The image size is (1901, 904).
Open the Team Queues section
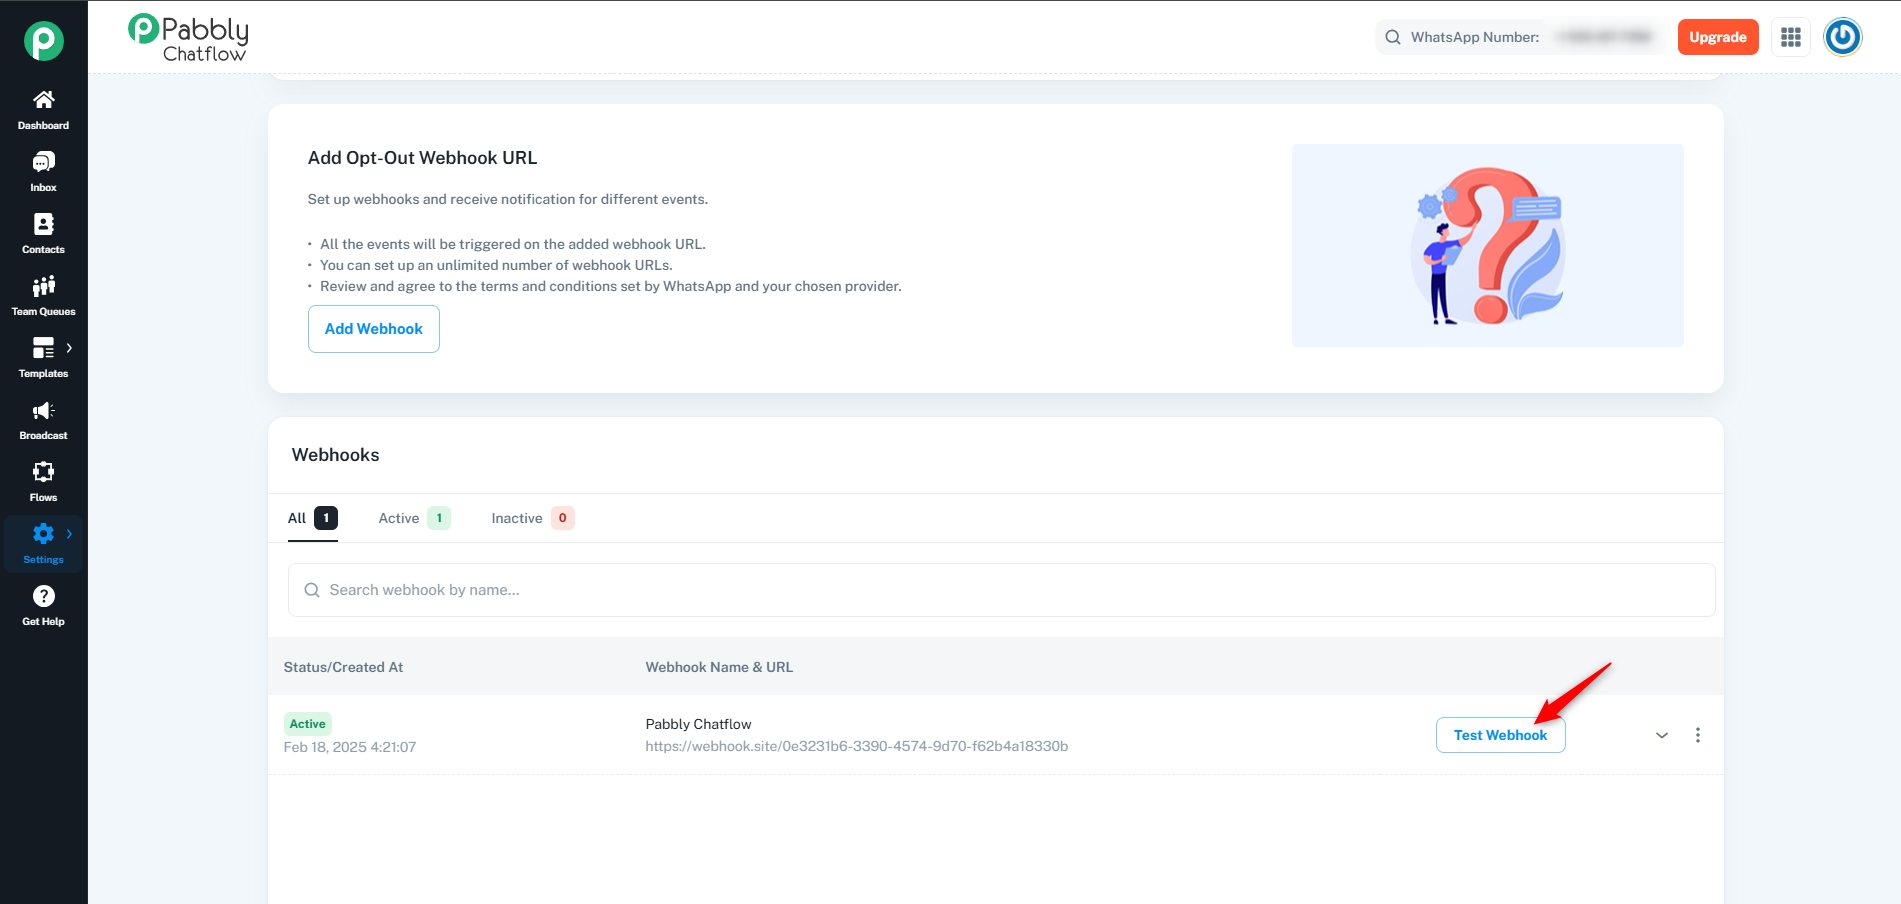pos(43,296)
